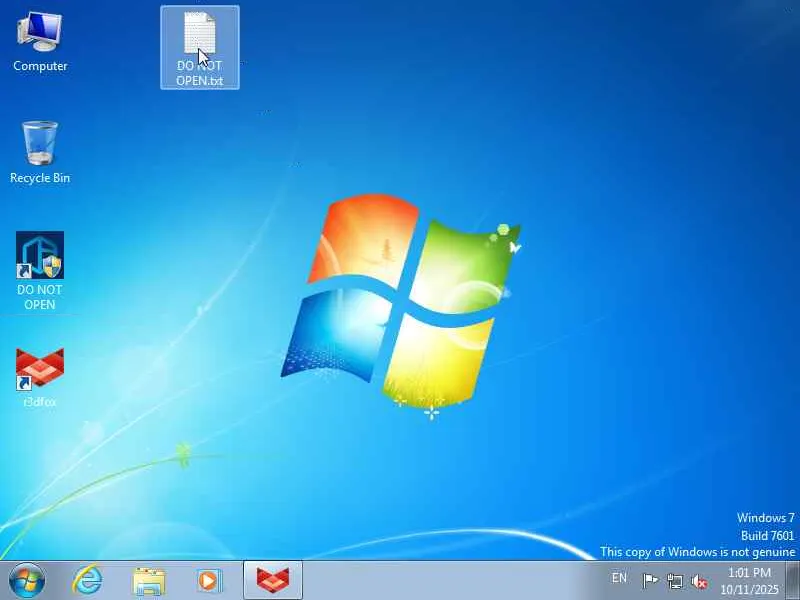Launch Internet Explorer from the taskbar
Image resolution: width=800 pixels, height=600 pixels.
pyautogui.click(x=88, y=580)
